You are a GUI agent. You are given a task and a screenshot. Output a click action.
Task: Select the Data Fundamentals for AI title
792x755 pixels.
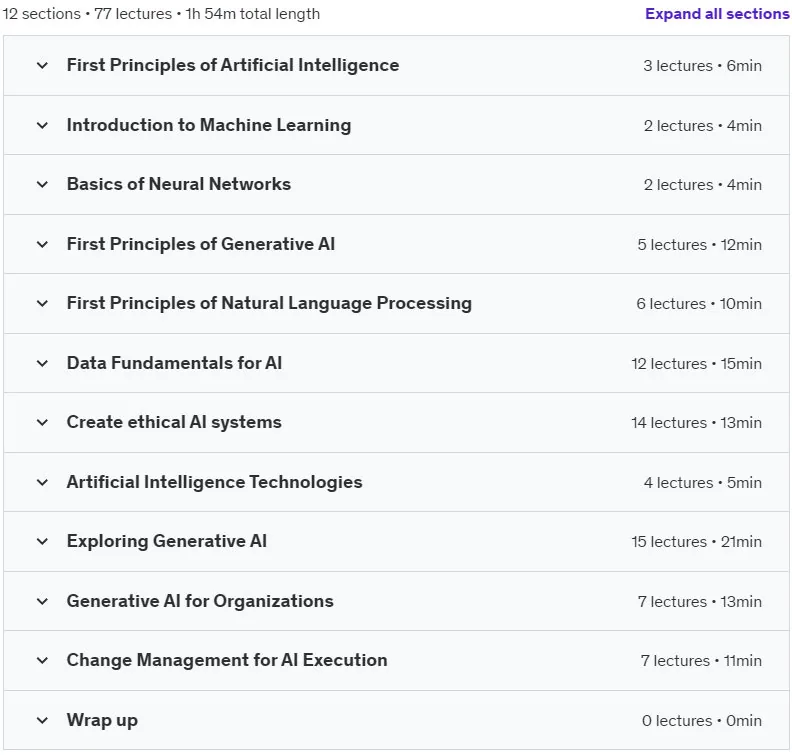click(x=174, y=363)
